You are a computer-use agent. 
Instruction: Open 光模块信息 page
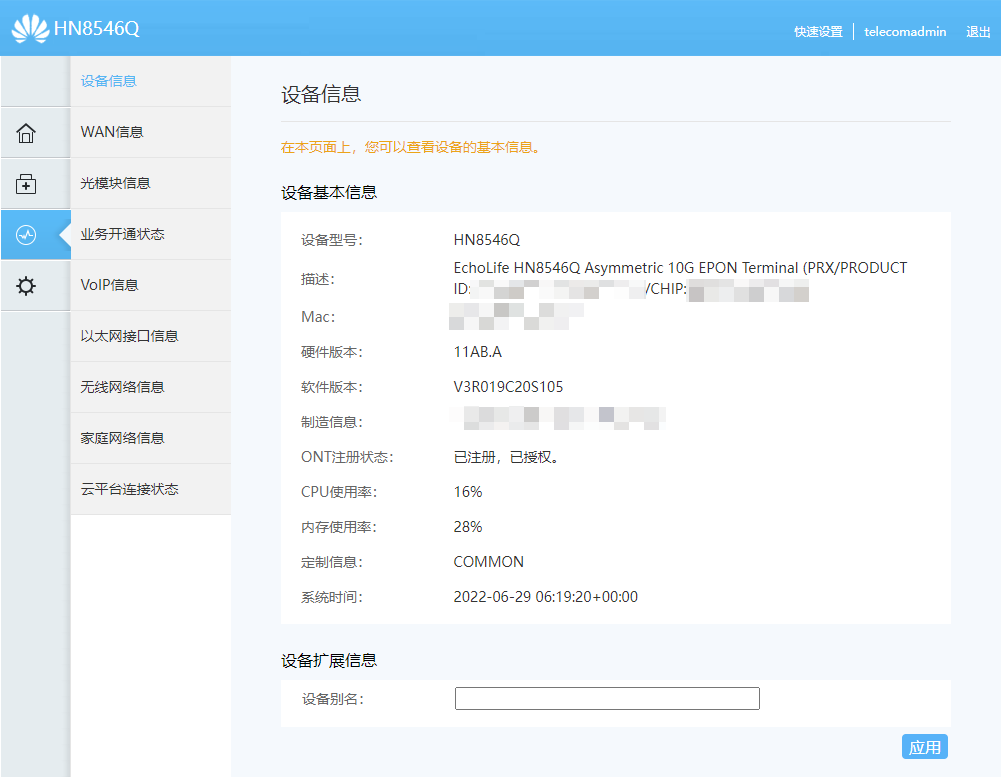click(x=116, y=183)
